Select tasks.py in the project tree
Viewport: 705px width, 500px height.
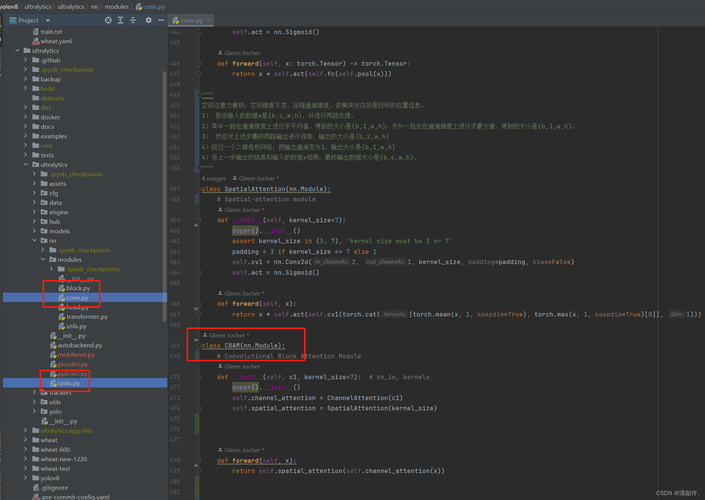point(69,383)
